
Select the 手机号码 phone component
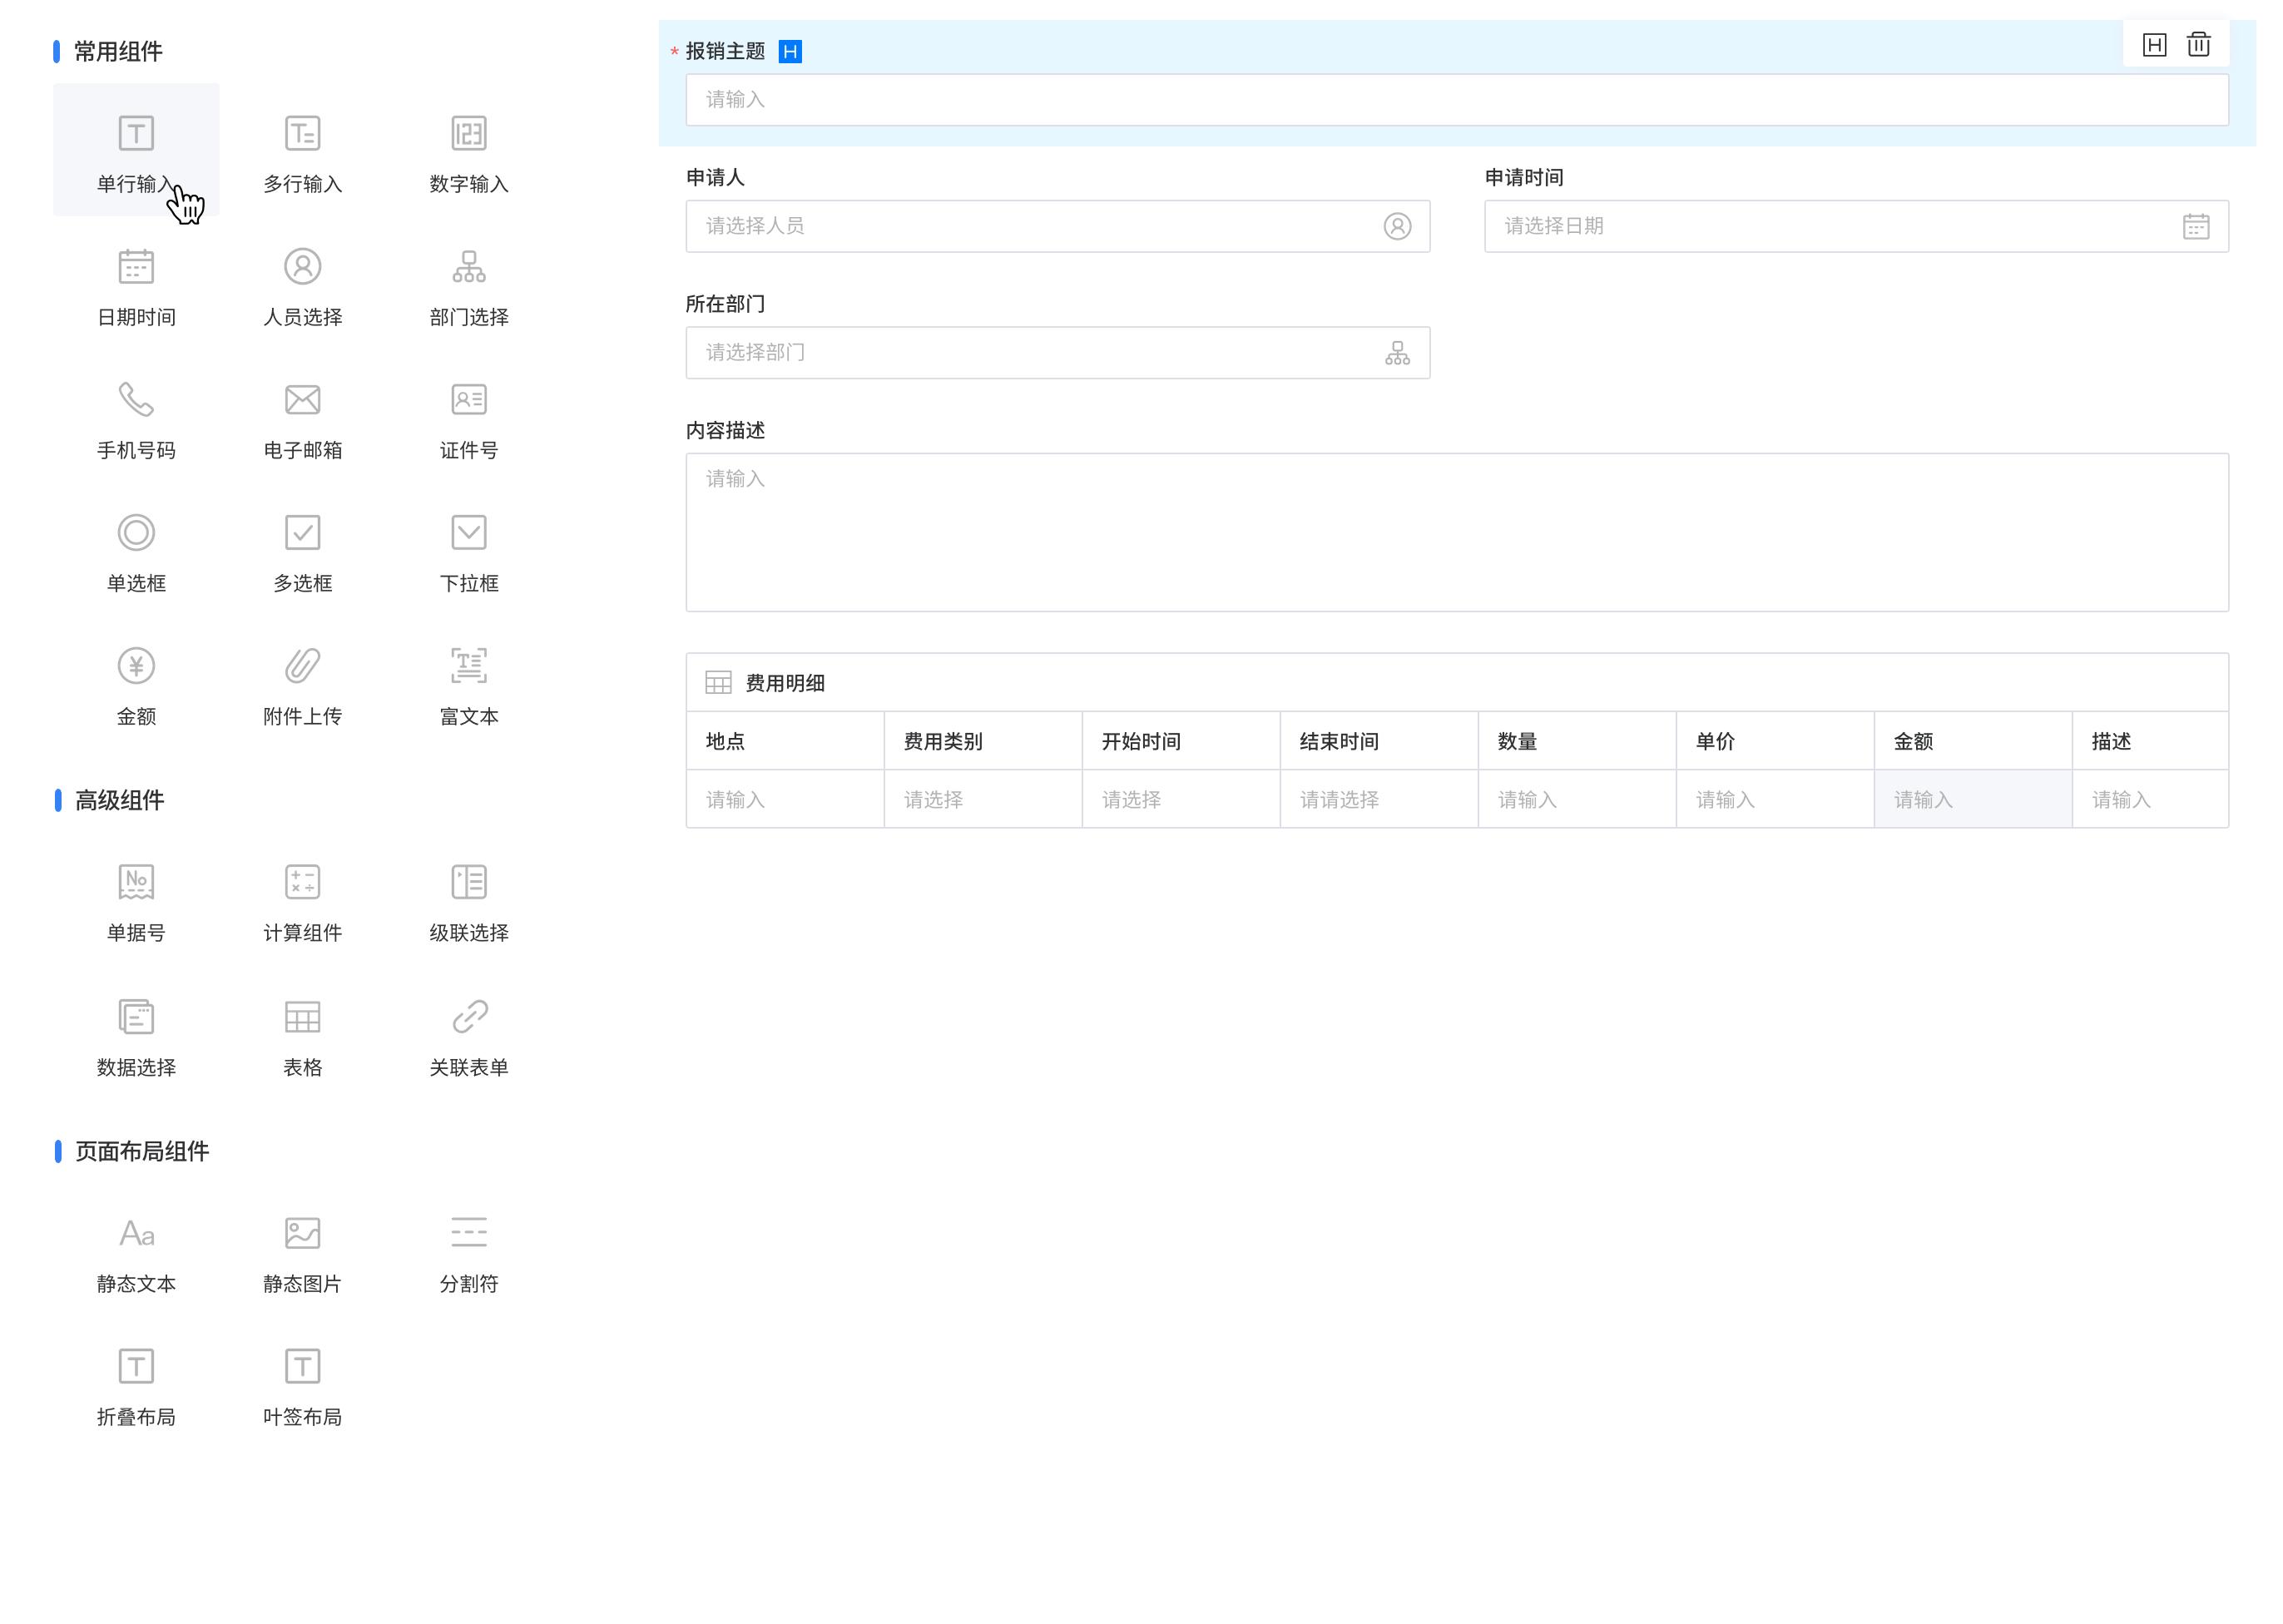pos(136,400)
